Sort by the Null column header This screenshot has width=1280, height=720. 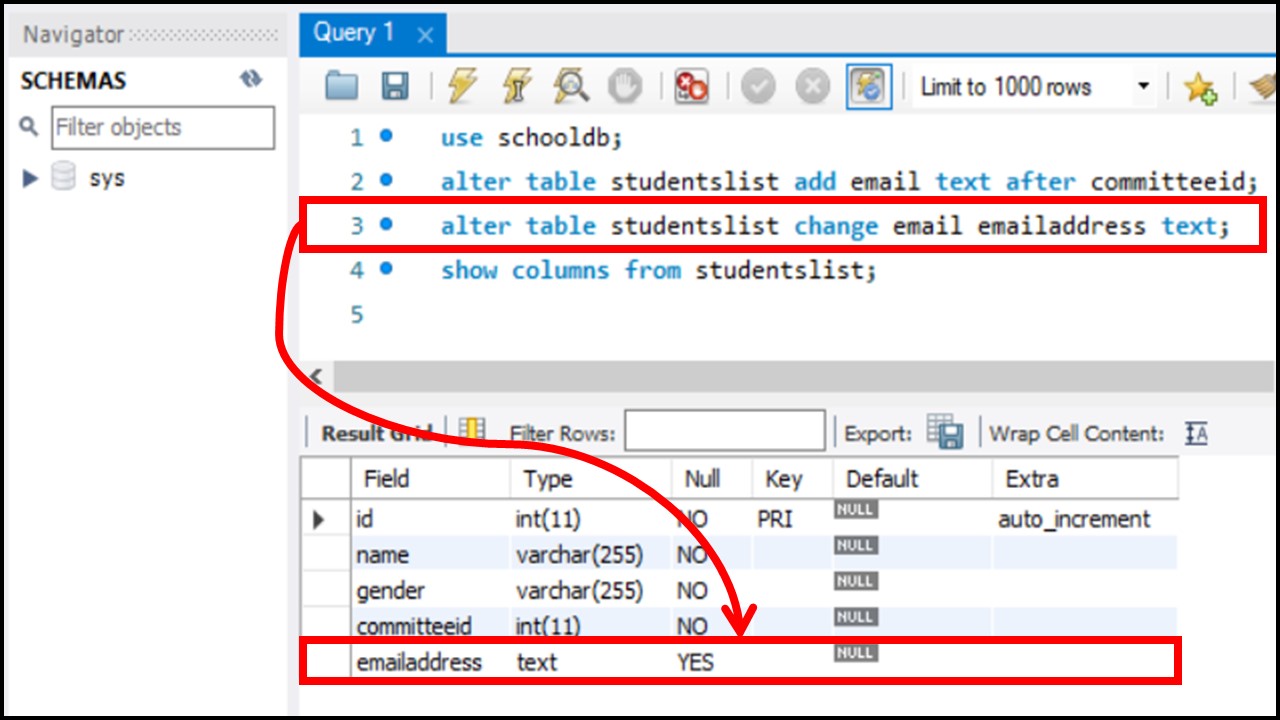[x=711, y=479]
